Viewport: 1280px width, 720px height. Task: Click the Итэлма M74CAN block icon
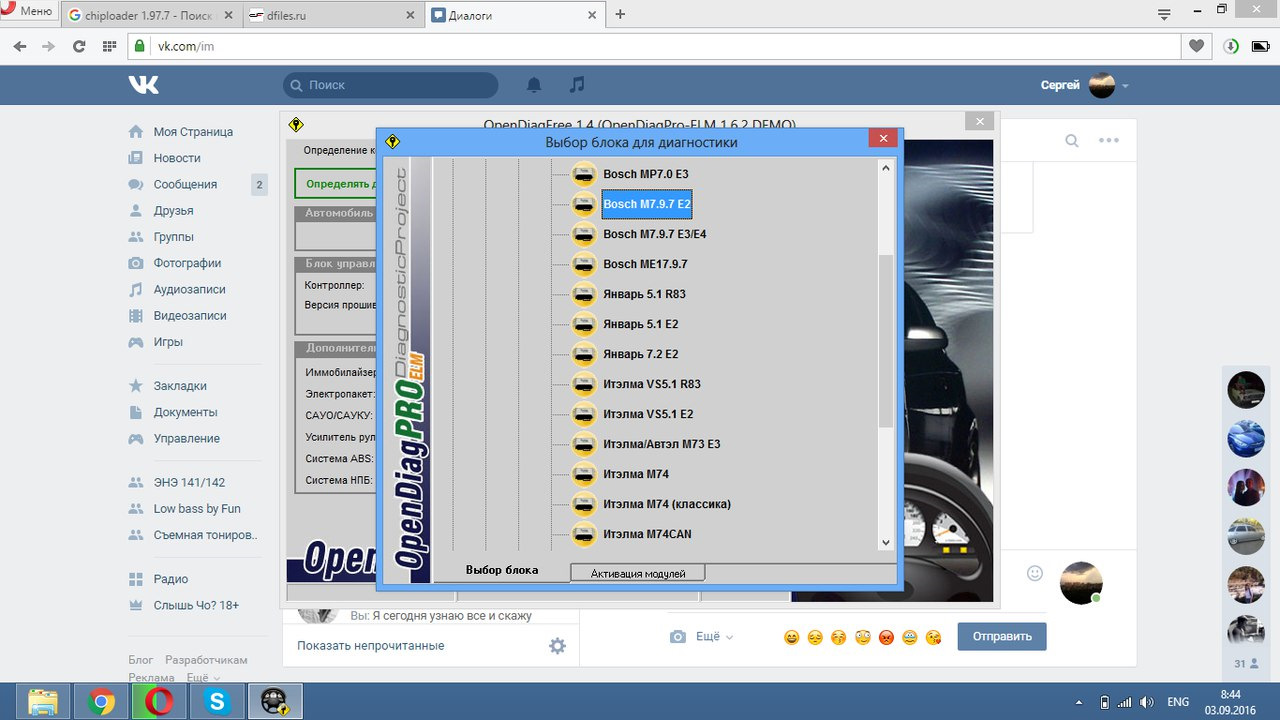click(x=584, y=534)
